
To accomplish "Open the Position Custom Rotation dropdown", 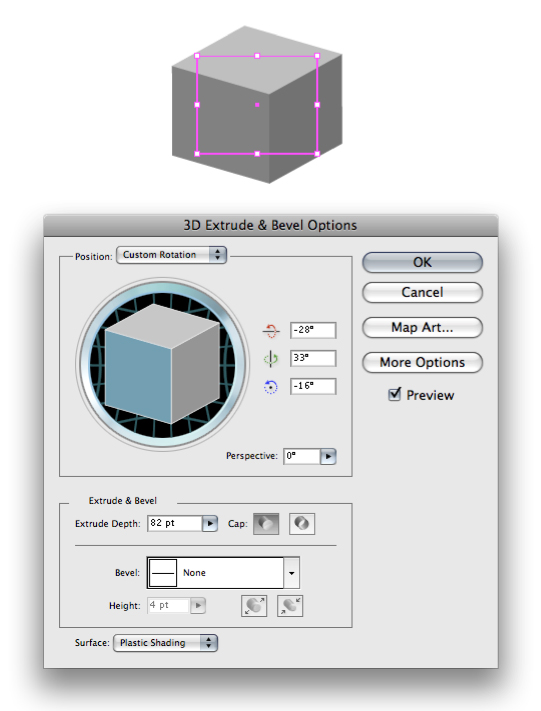I will pyautogui.click(x=171, y=255).
